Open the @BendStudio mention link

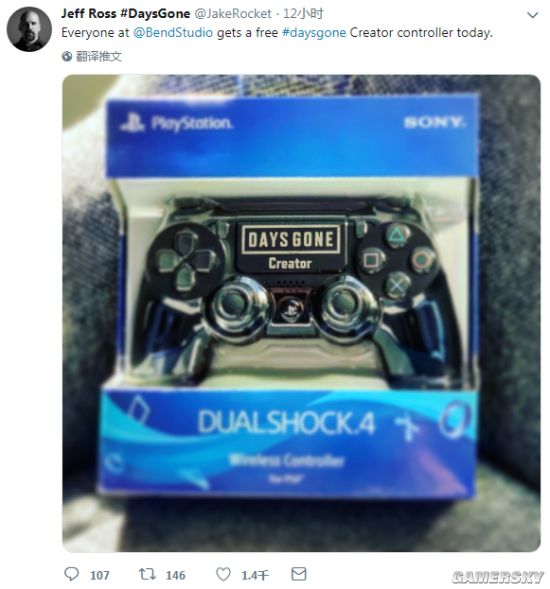pos(173,33)
